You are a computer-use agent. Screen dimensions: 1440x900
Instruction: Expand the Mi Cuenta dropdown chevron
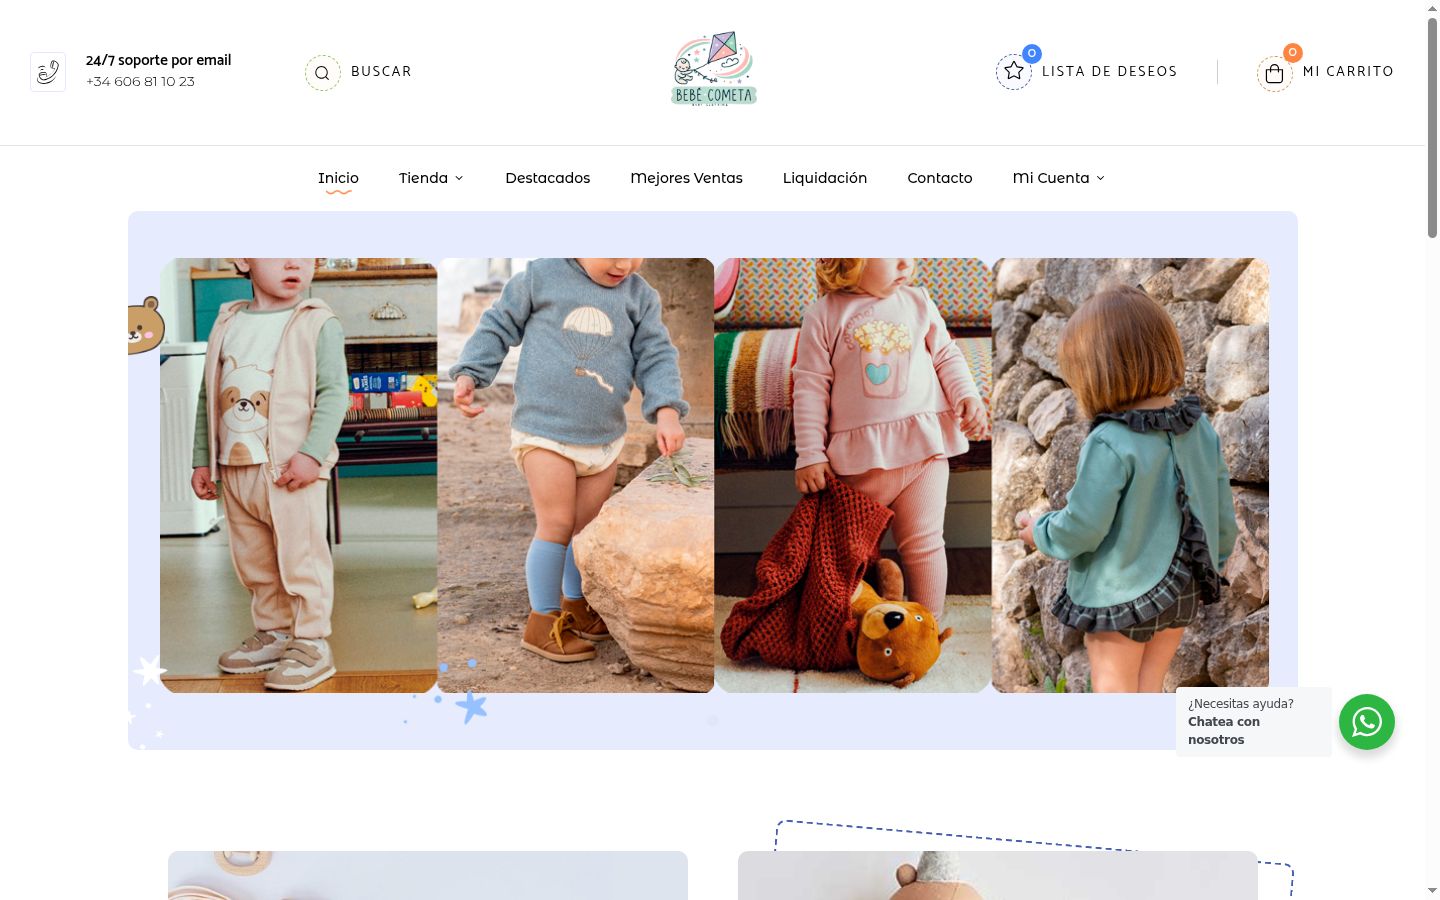point(1101,178)
